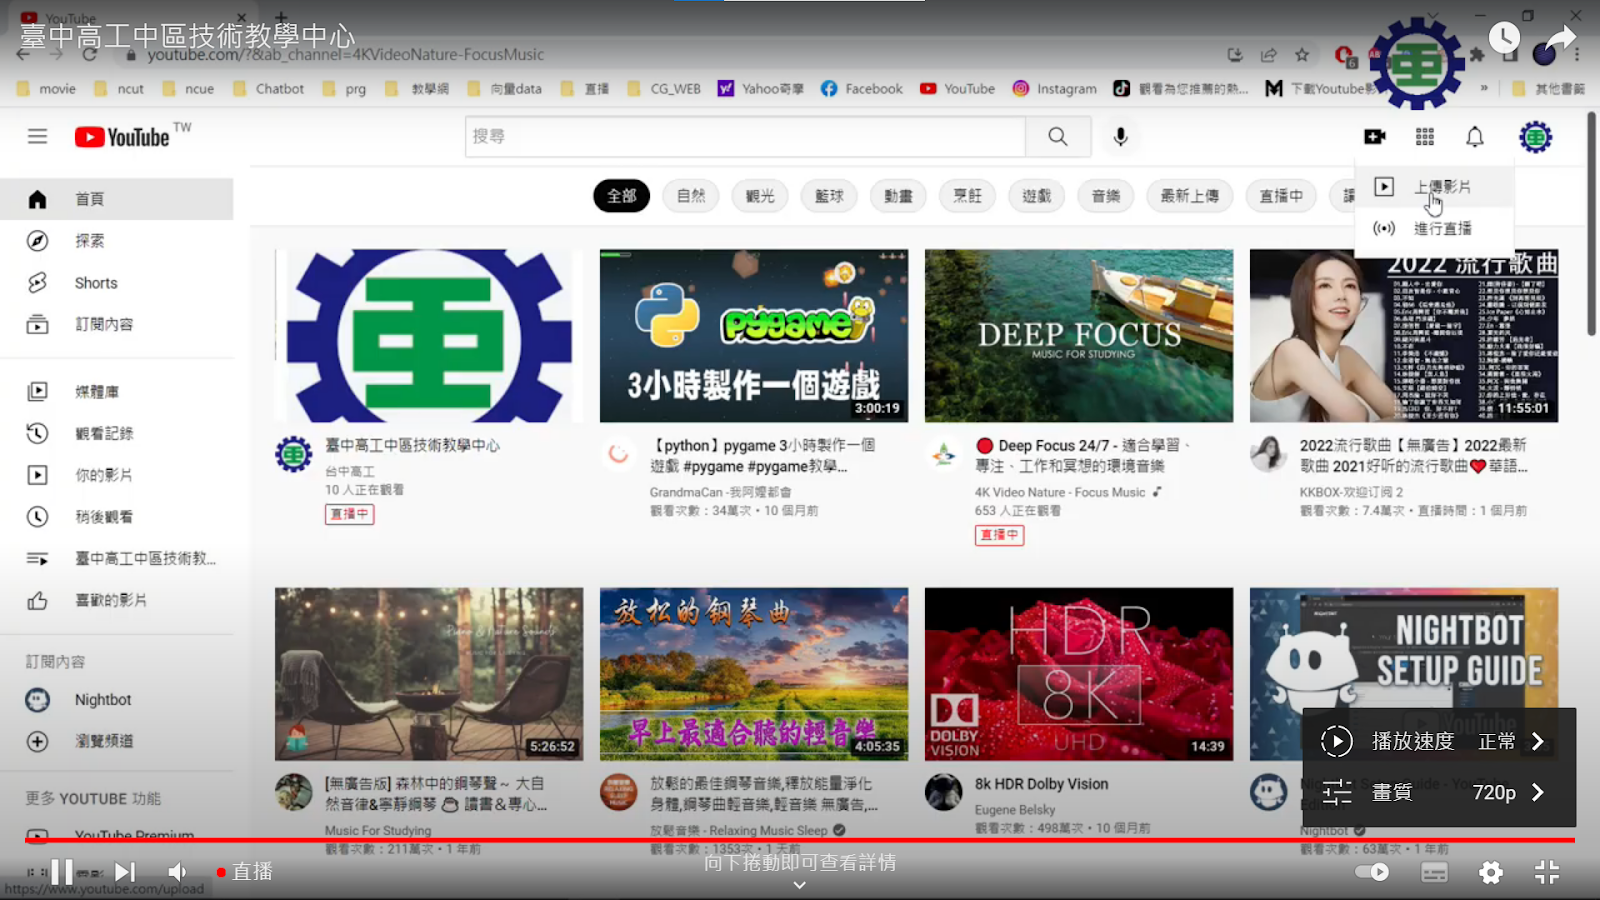This screenshot has width=1600, height=900.
Task: Select 進行直播 from the create menu
Action: click(1434, 228)
